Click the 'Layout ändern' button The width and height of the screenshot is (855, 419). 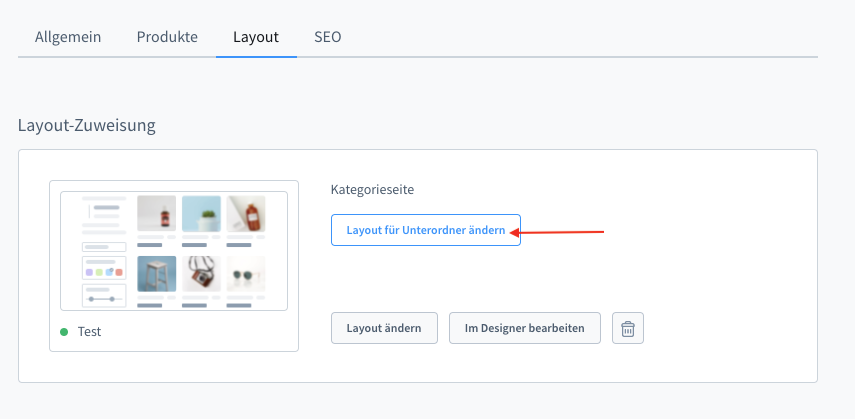coord(384,328)
